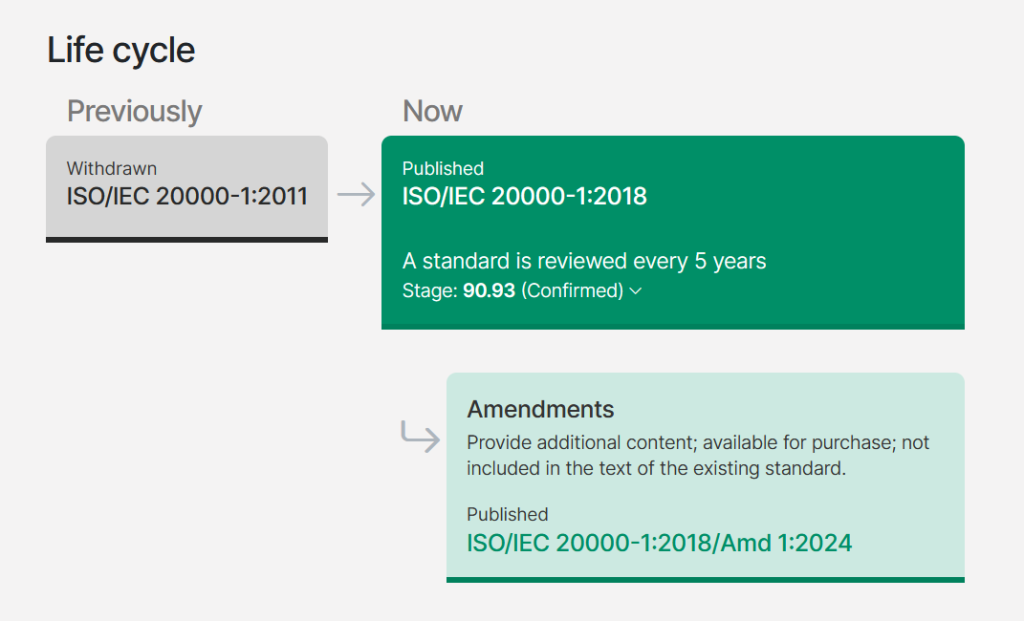Viewport: 1024px width, 621px height.
Task: Click the Amendments heading
Action: [x=540, y=409]
